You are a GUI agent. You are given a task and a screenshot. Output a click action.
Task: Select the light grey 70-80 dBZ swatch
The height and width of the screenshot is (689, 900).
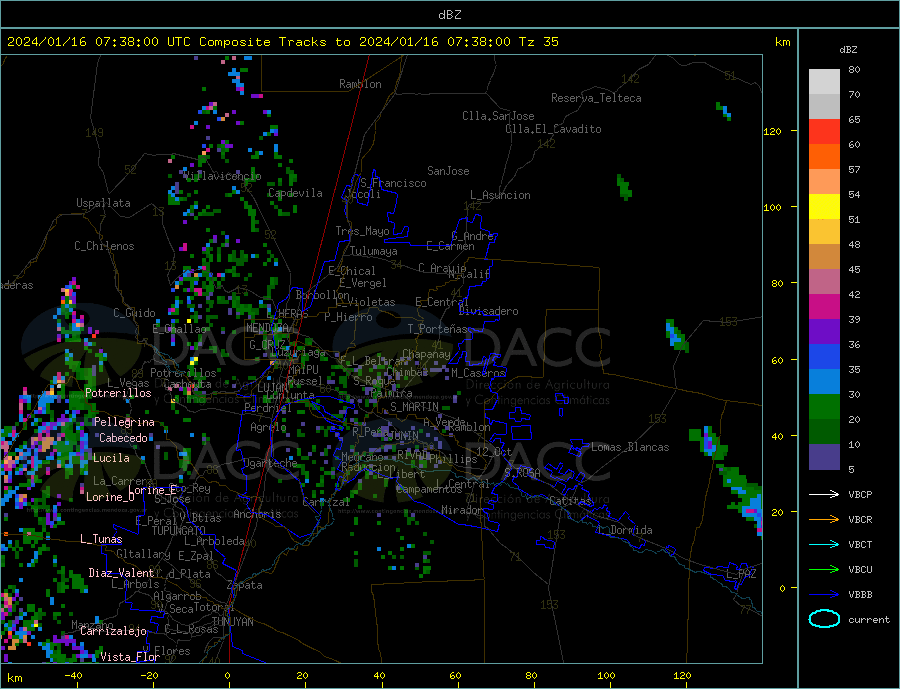(824, 82)
